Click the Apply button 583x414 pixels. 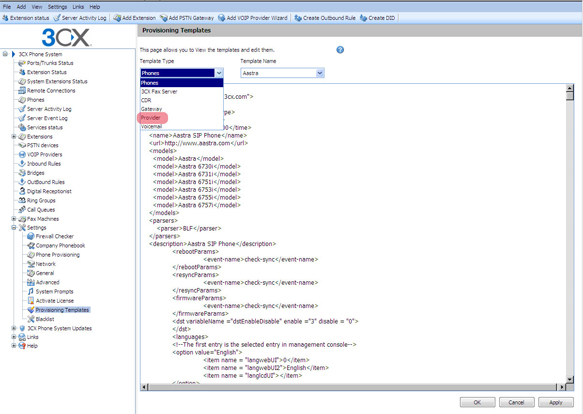coord(556,402)
